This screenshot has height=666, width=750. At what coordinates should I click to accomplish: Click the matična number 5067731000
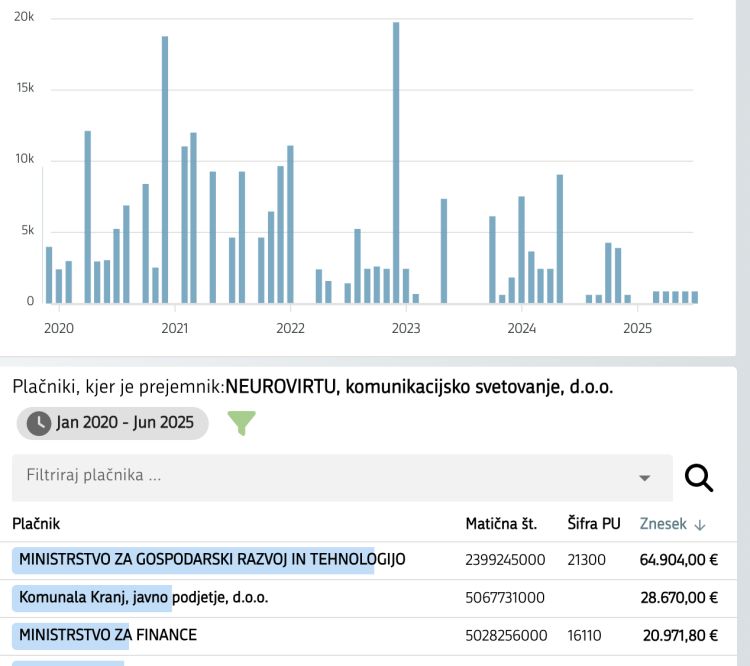tap(505, 598)
